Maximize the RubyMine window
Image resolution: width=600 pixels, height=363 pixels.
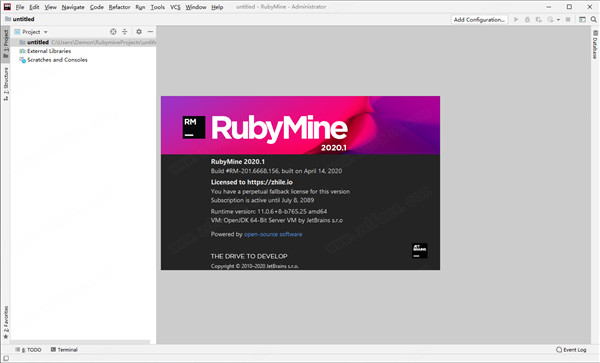tap(569, 7)
